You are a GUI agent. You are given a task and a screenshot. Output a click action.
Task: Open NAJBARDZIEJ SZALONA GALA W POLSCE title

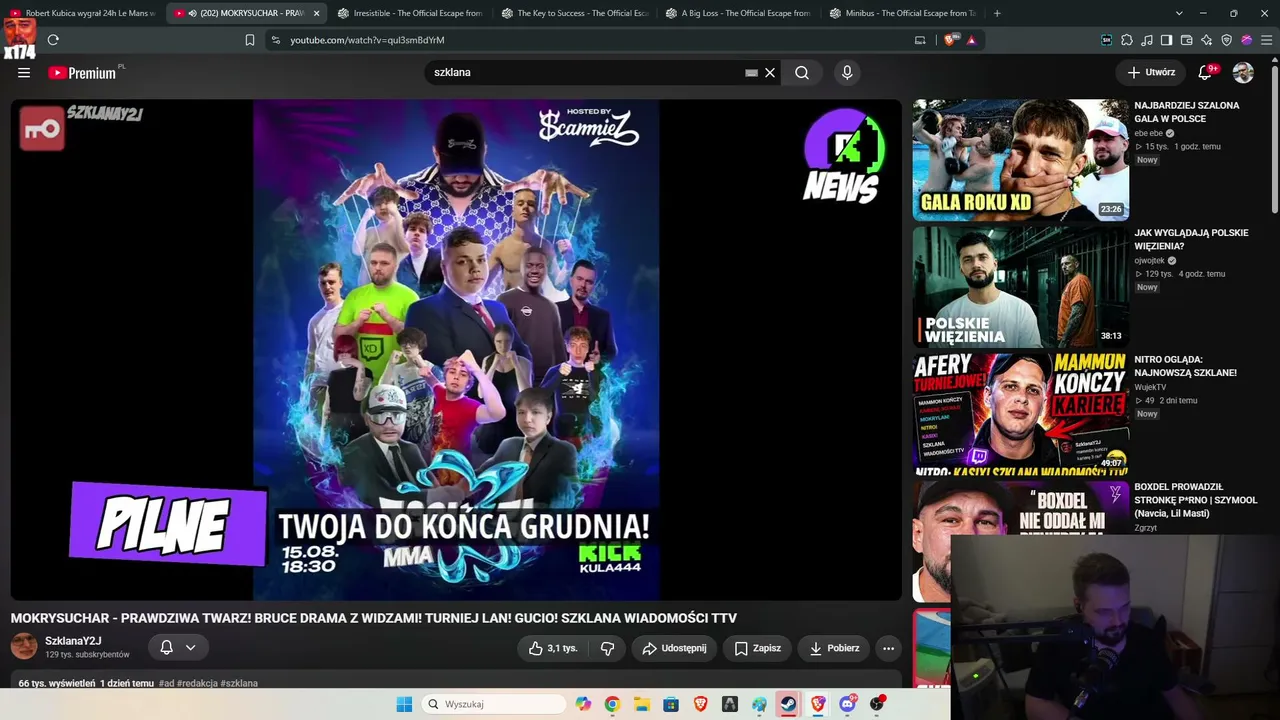(1186, 112)
